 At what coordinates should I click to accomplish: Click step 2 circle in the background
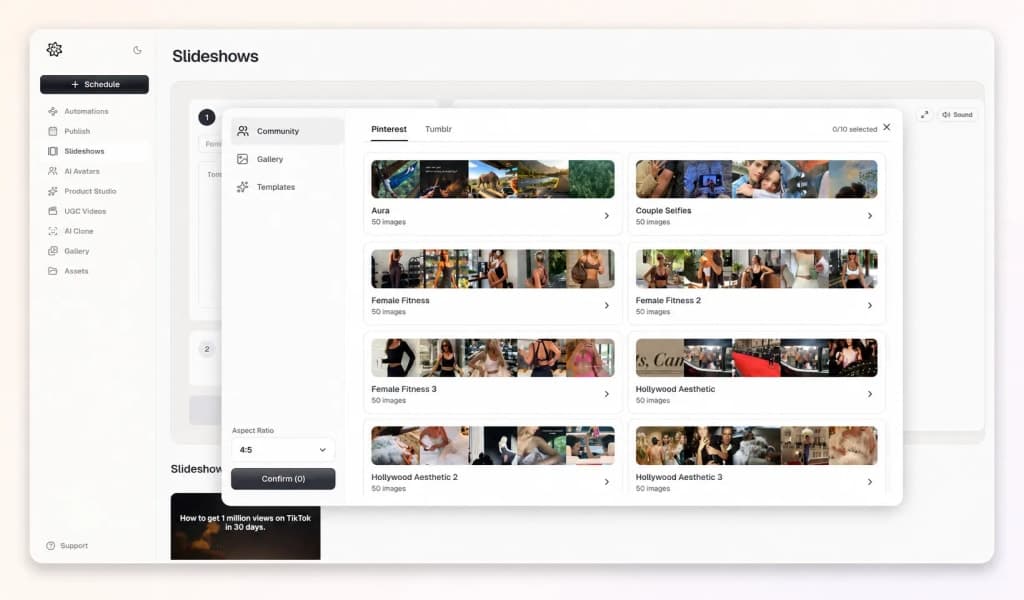206,349
